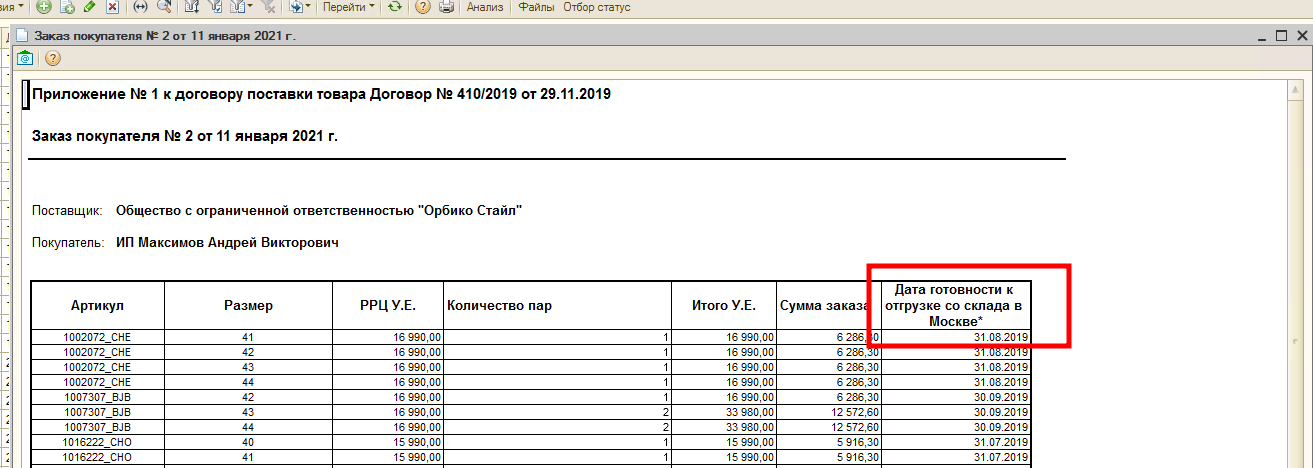Open the create-based-on dropdown arrow
Image resolution: width=1313 pixels, height=468 pixels.
pyautogui.click(x=308, y=7)
